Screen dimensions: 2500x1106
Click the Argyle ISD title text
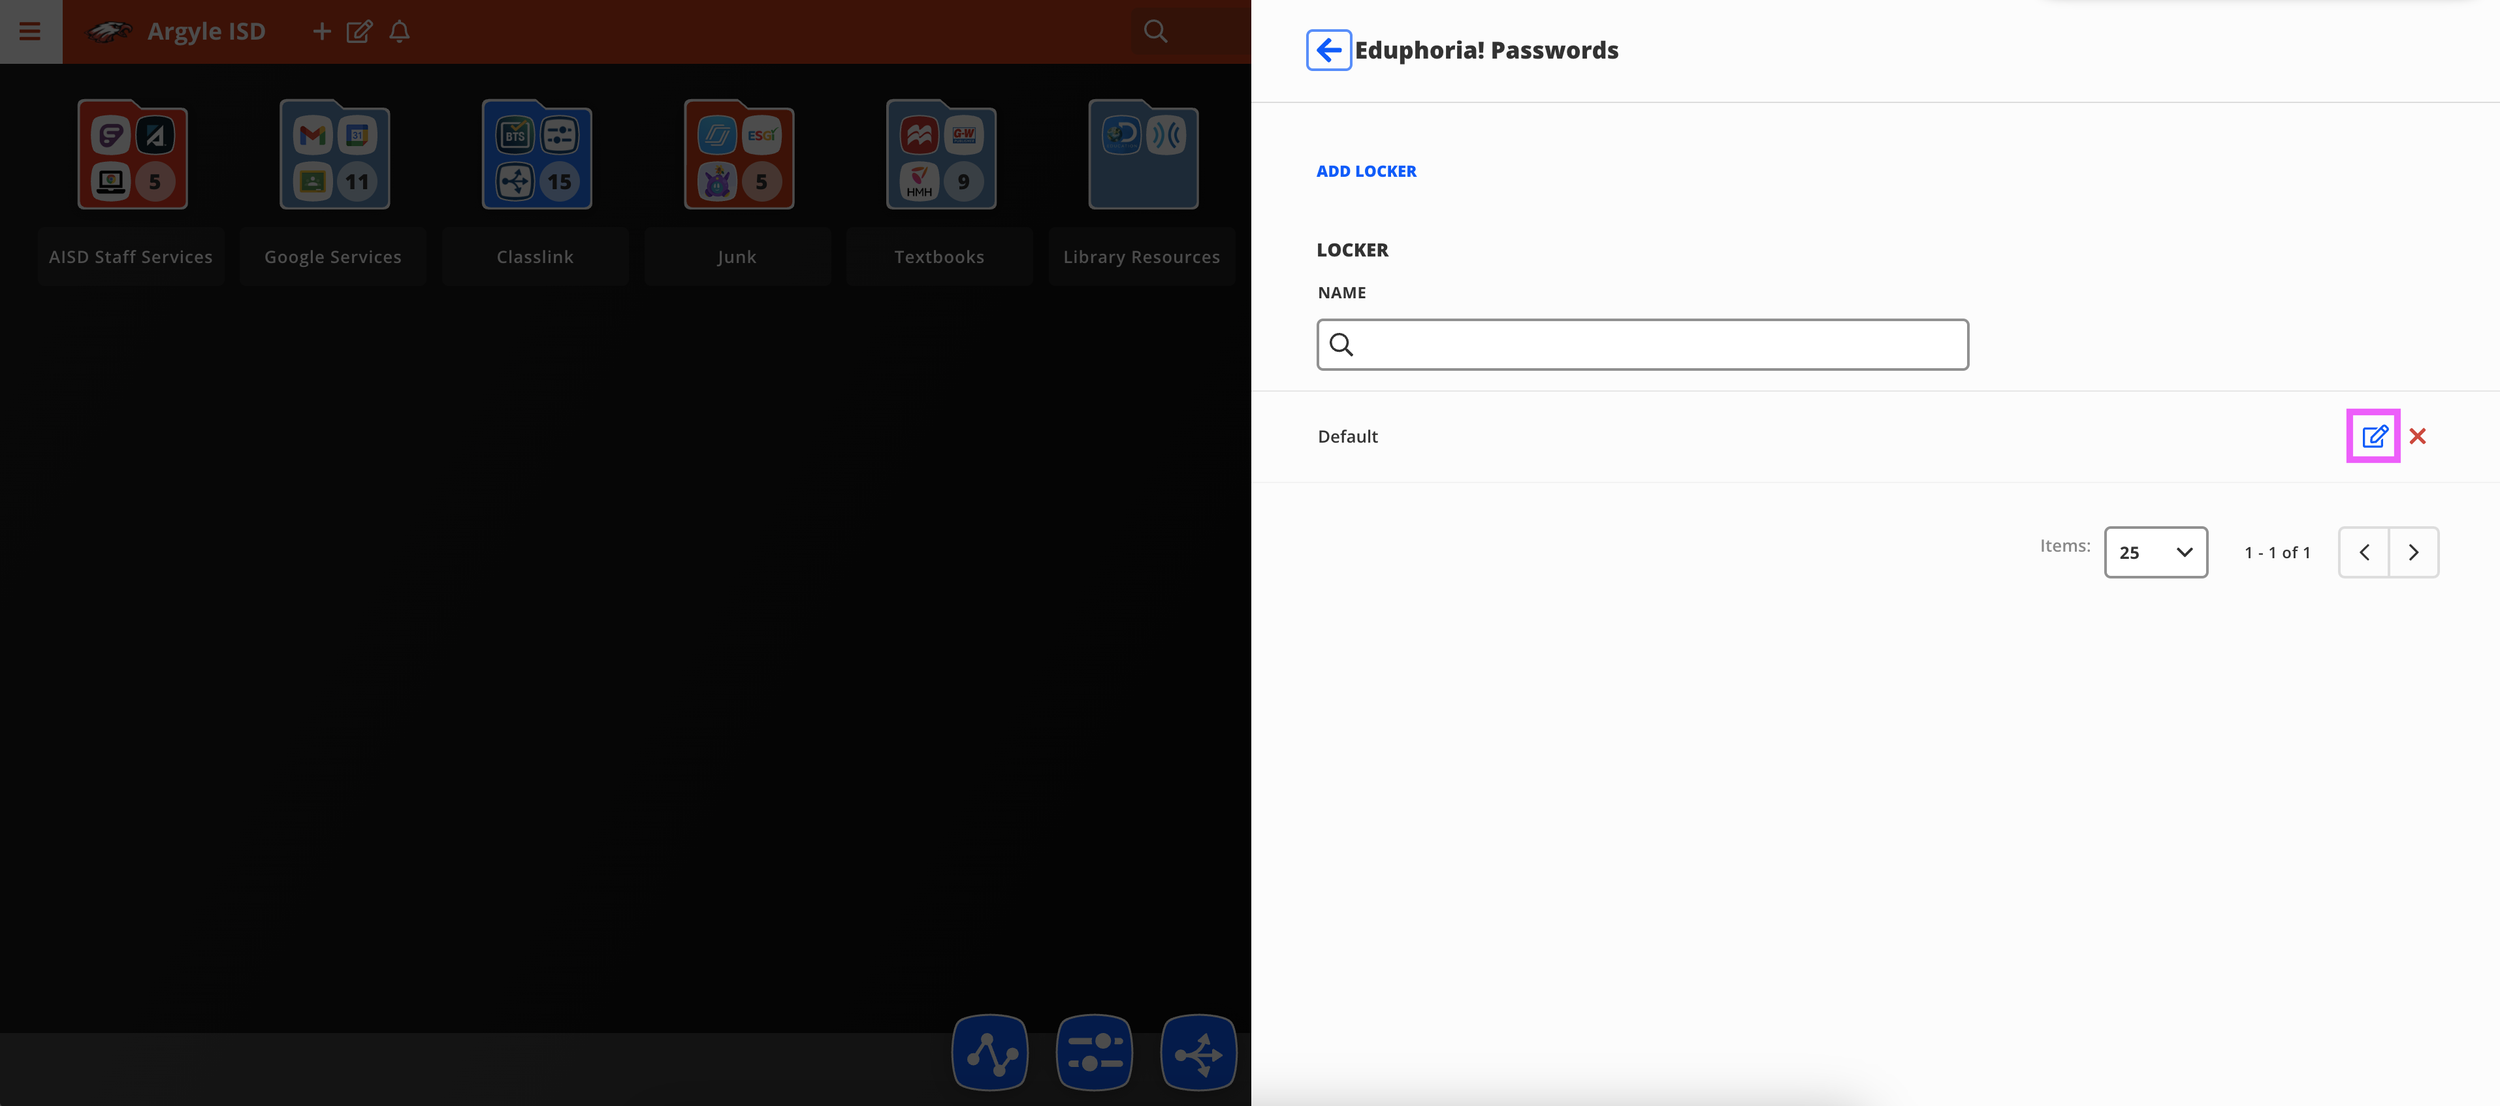(x=206, y=32)
